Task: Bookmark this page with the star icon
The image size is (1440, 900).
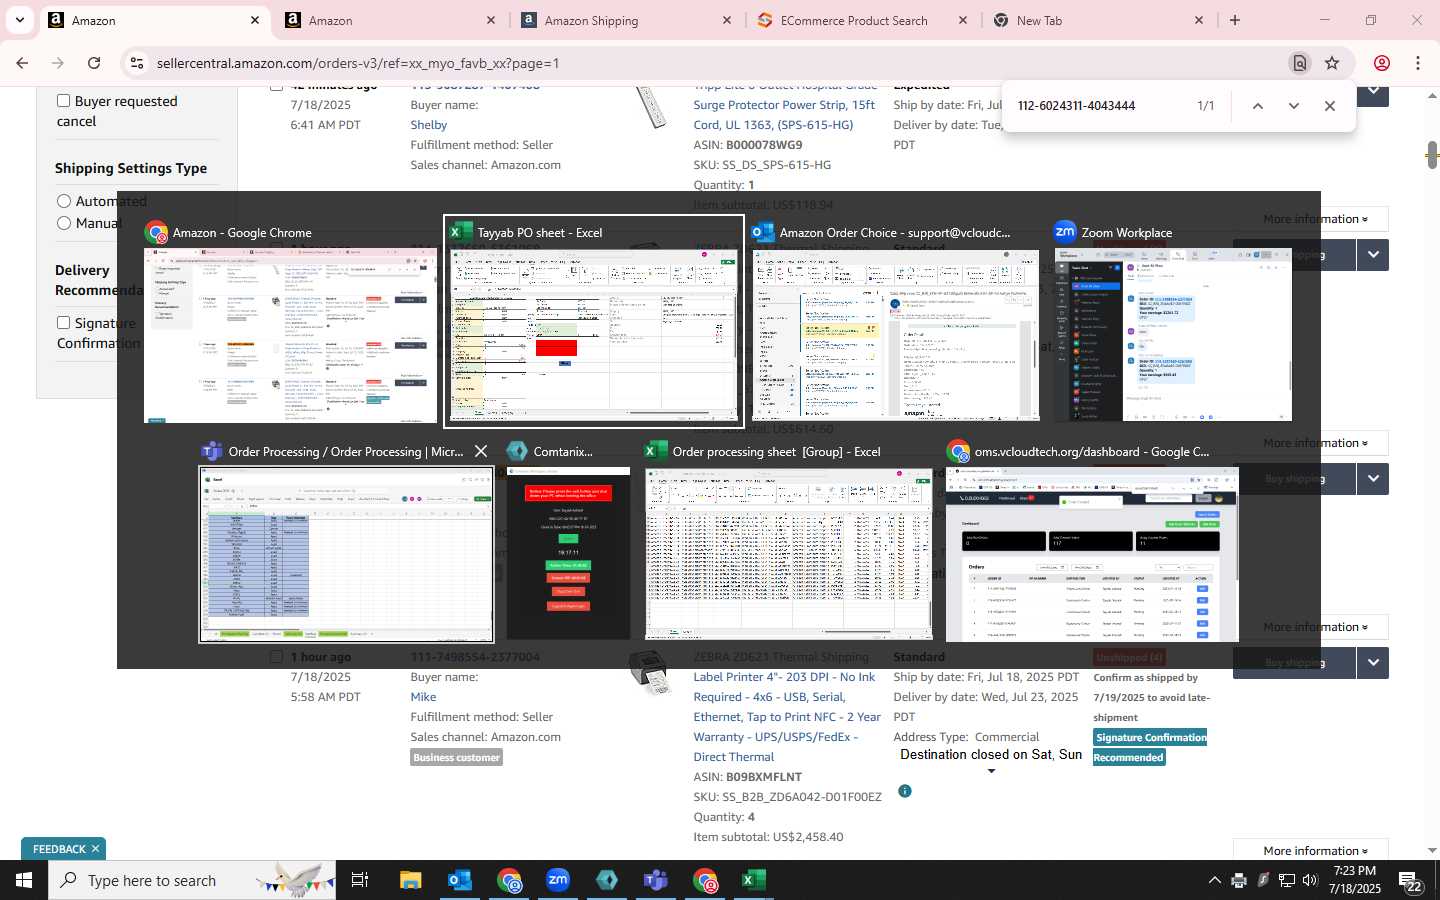Action: click(x=1332, y=63)
